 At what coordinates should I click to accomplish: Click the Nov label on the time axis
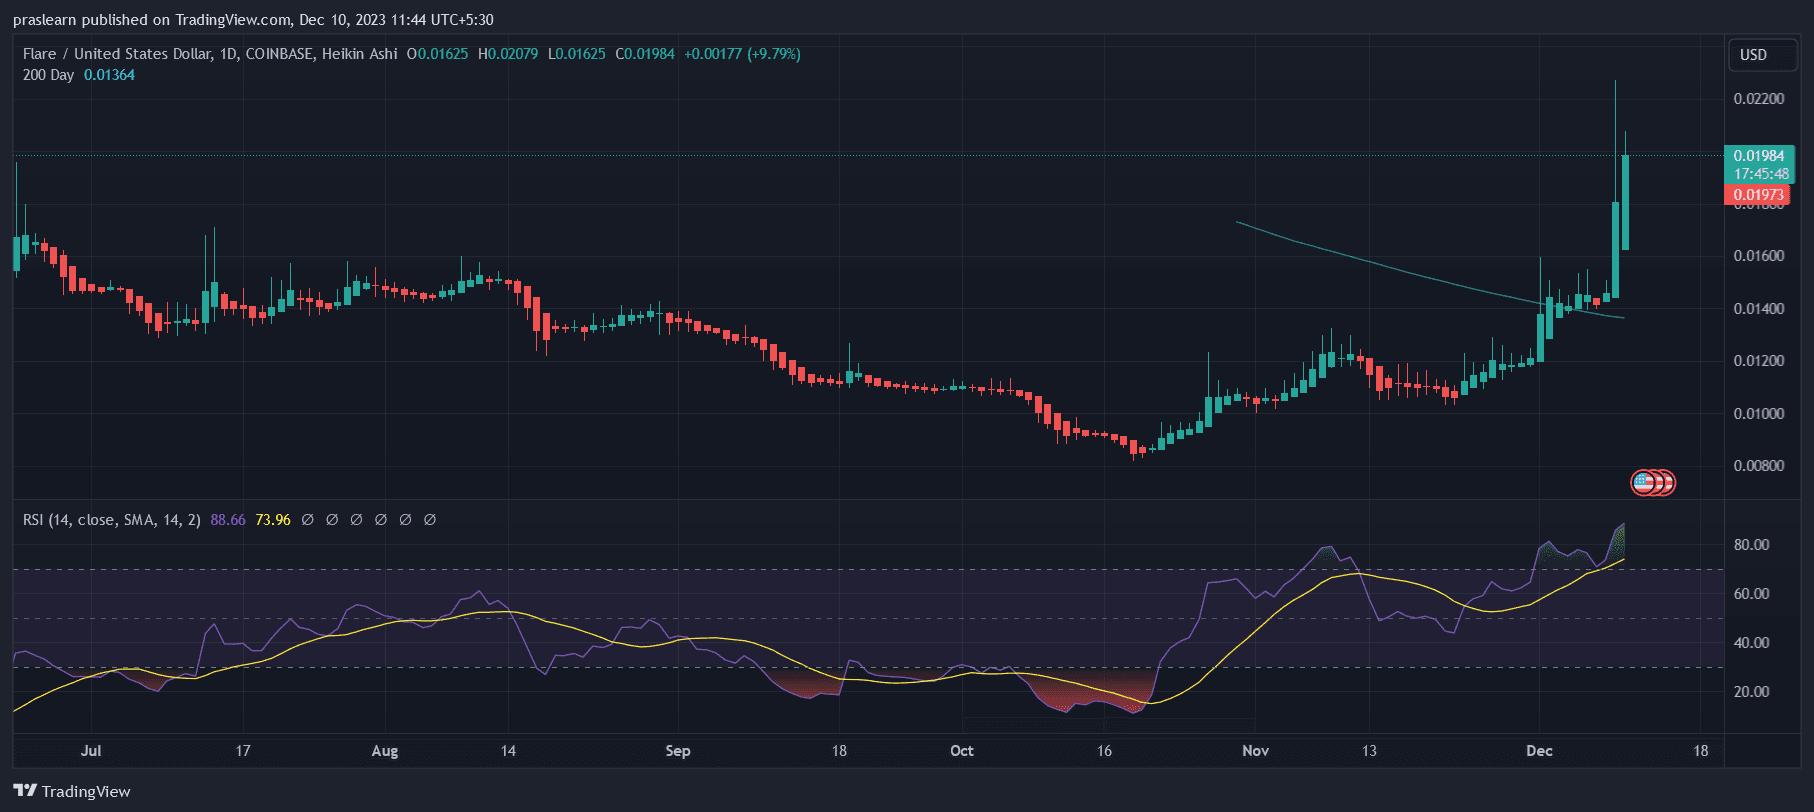click(x=1255, y=751)
